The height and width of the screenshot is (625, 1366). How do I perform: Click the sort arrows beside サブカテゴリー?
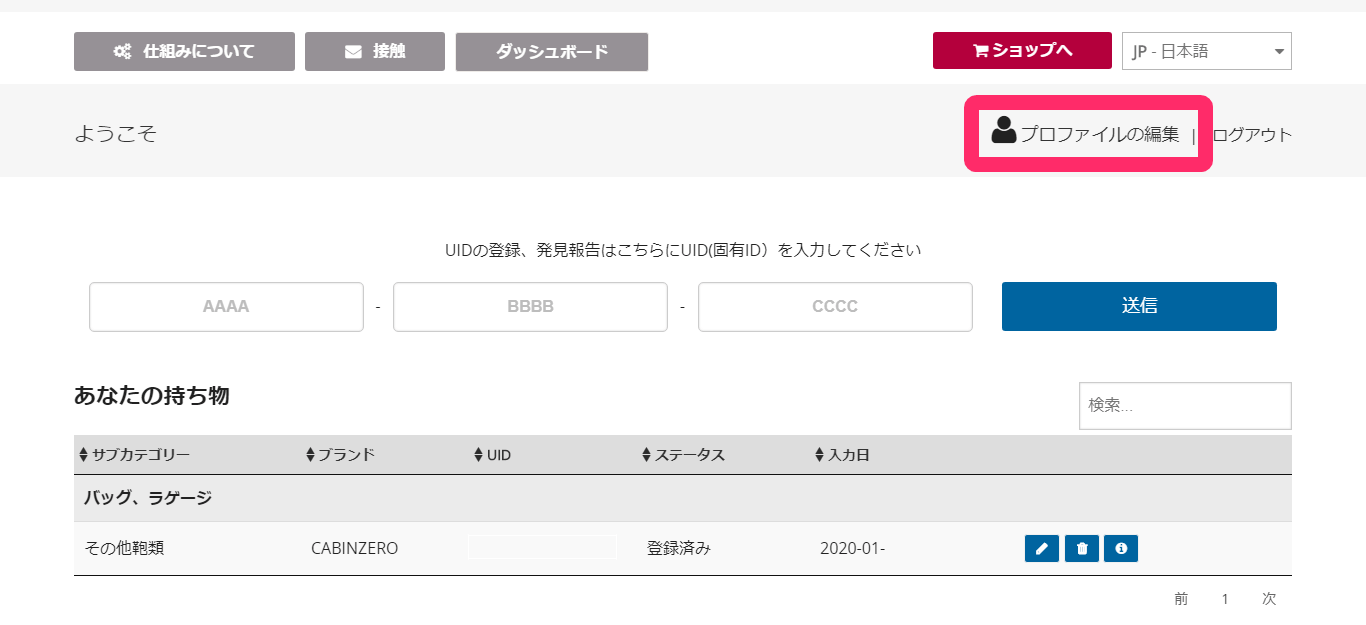tap(83, 455)
